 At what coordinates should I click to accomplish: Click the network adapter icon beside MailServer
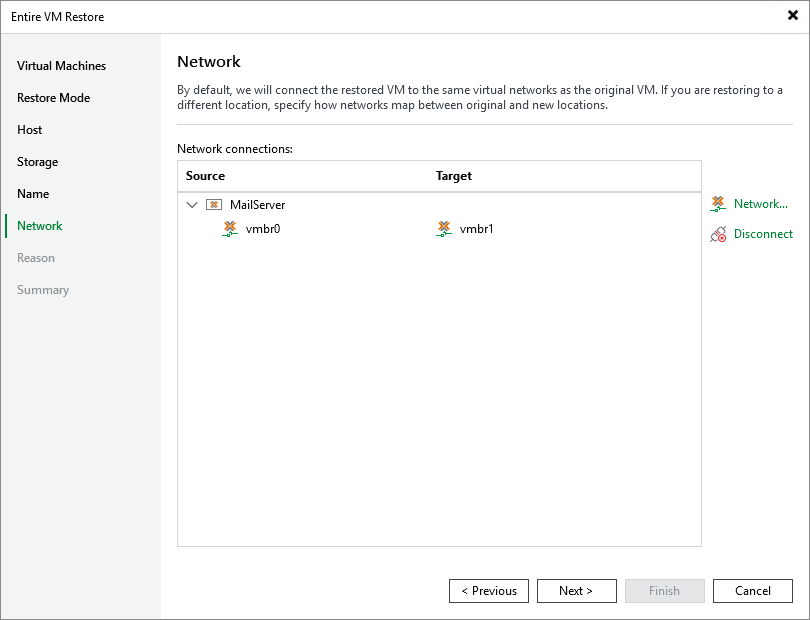(x=213, y=203)
